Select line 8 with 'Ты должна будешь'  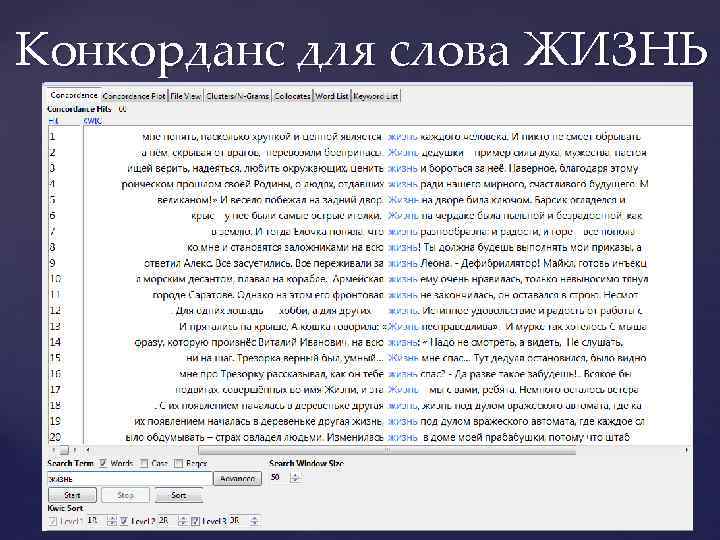pyautogui.click(x=370, y=247)
